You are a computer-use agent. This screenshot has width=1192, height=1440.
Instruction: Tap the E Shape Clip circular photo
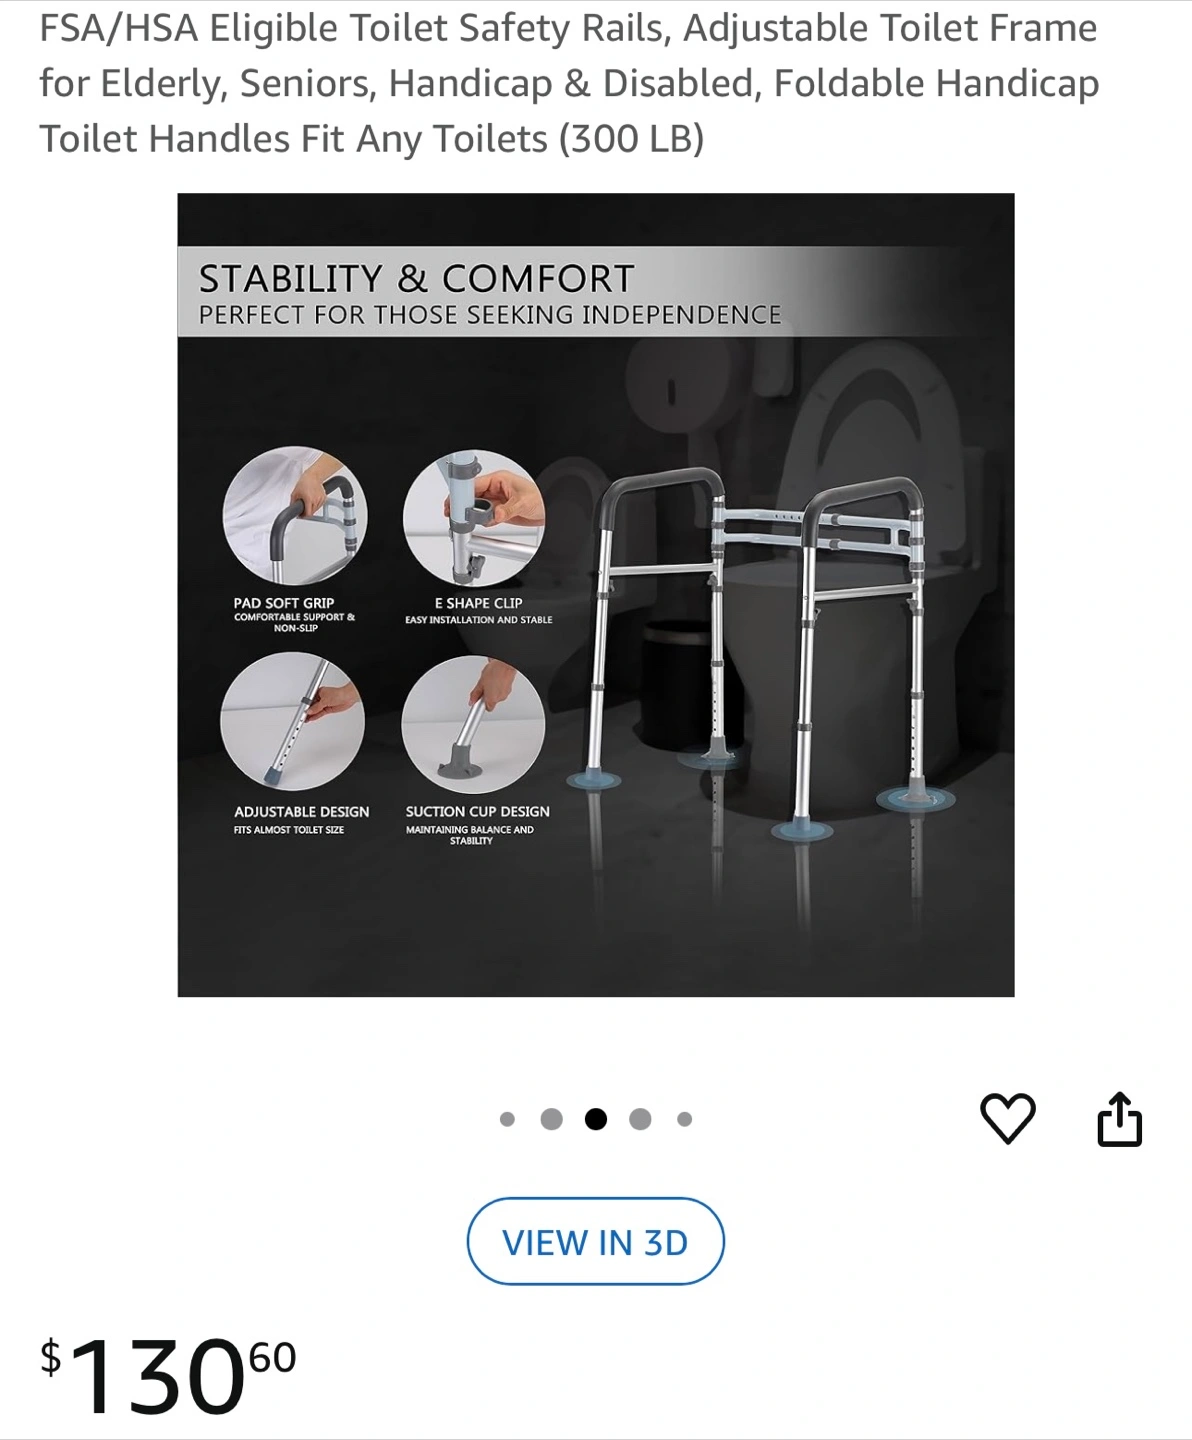pos(474,519)
